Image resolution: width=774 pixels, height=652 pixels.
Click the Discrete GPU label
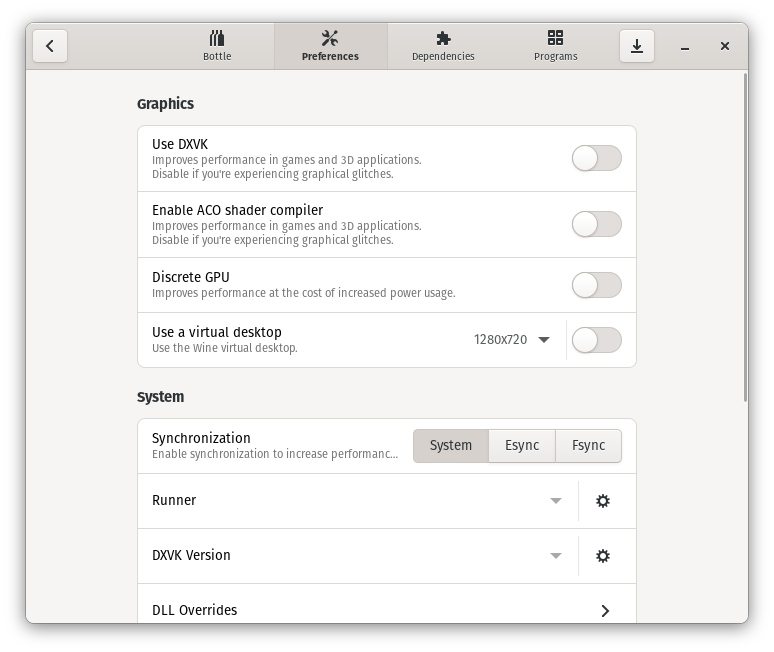click(x=191, y=277)
